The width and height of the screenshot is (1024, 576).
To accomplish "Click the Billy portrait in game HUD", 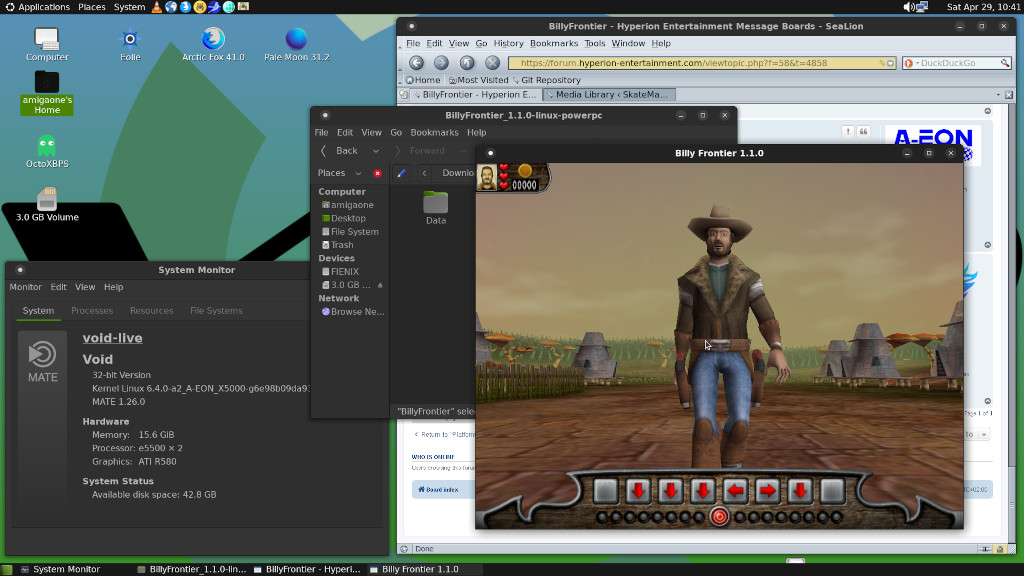I will pos(487,177).
